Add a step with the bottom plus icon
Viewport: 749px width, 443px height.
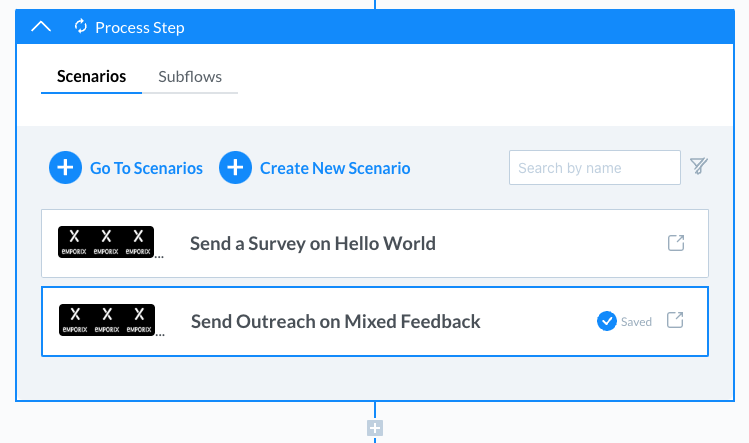click(375, 428)
